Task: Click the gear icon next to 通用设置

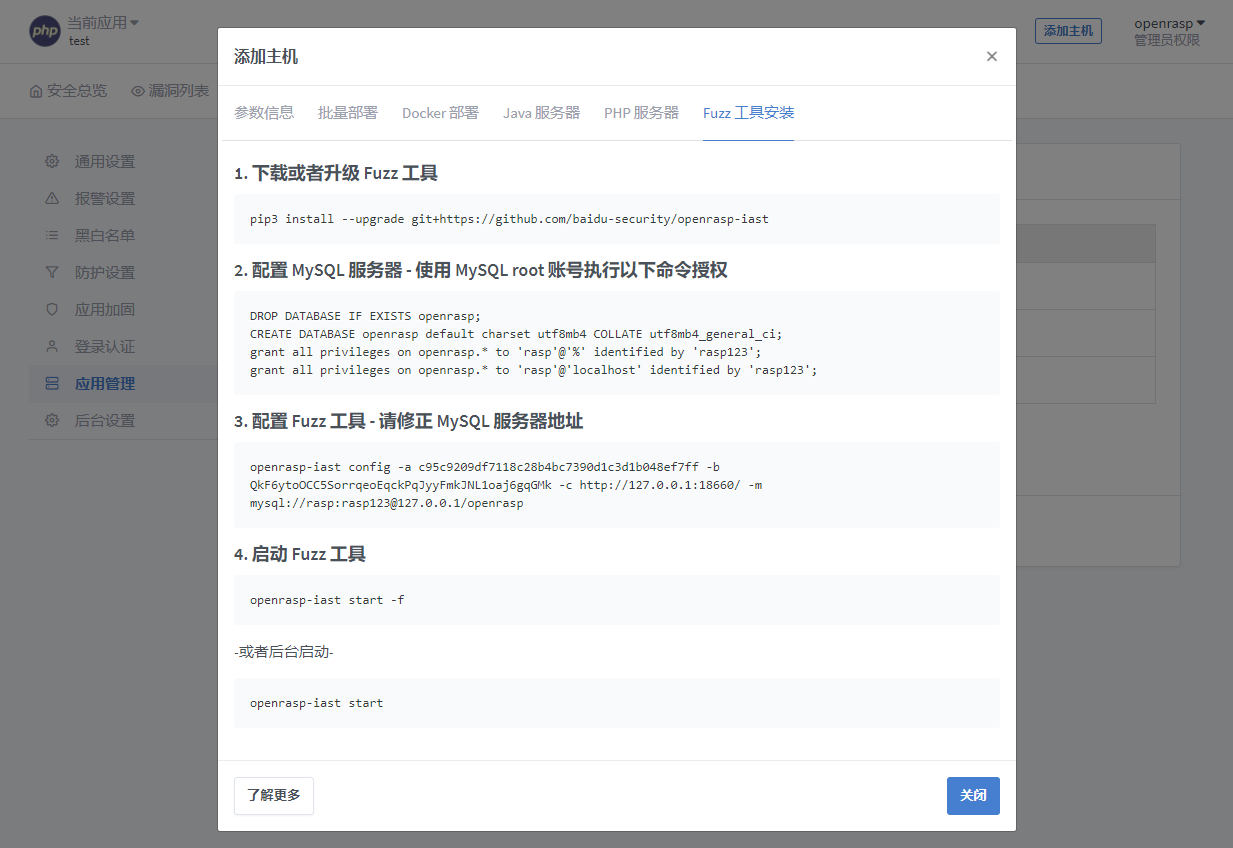Action: pyautogui.click(x=52, y=161)
